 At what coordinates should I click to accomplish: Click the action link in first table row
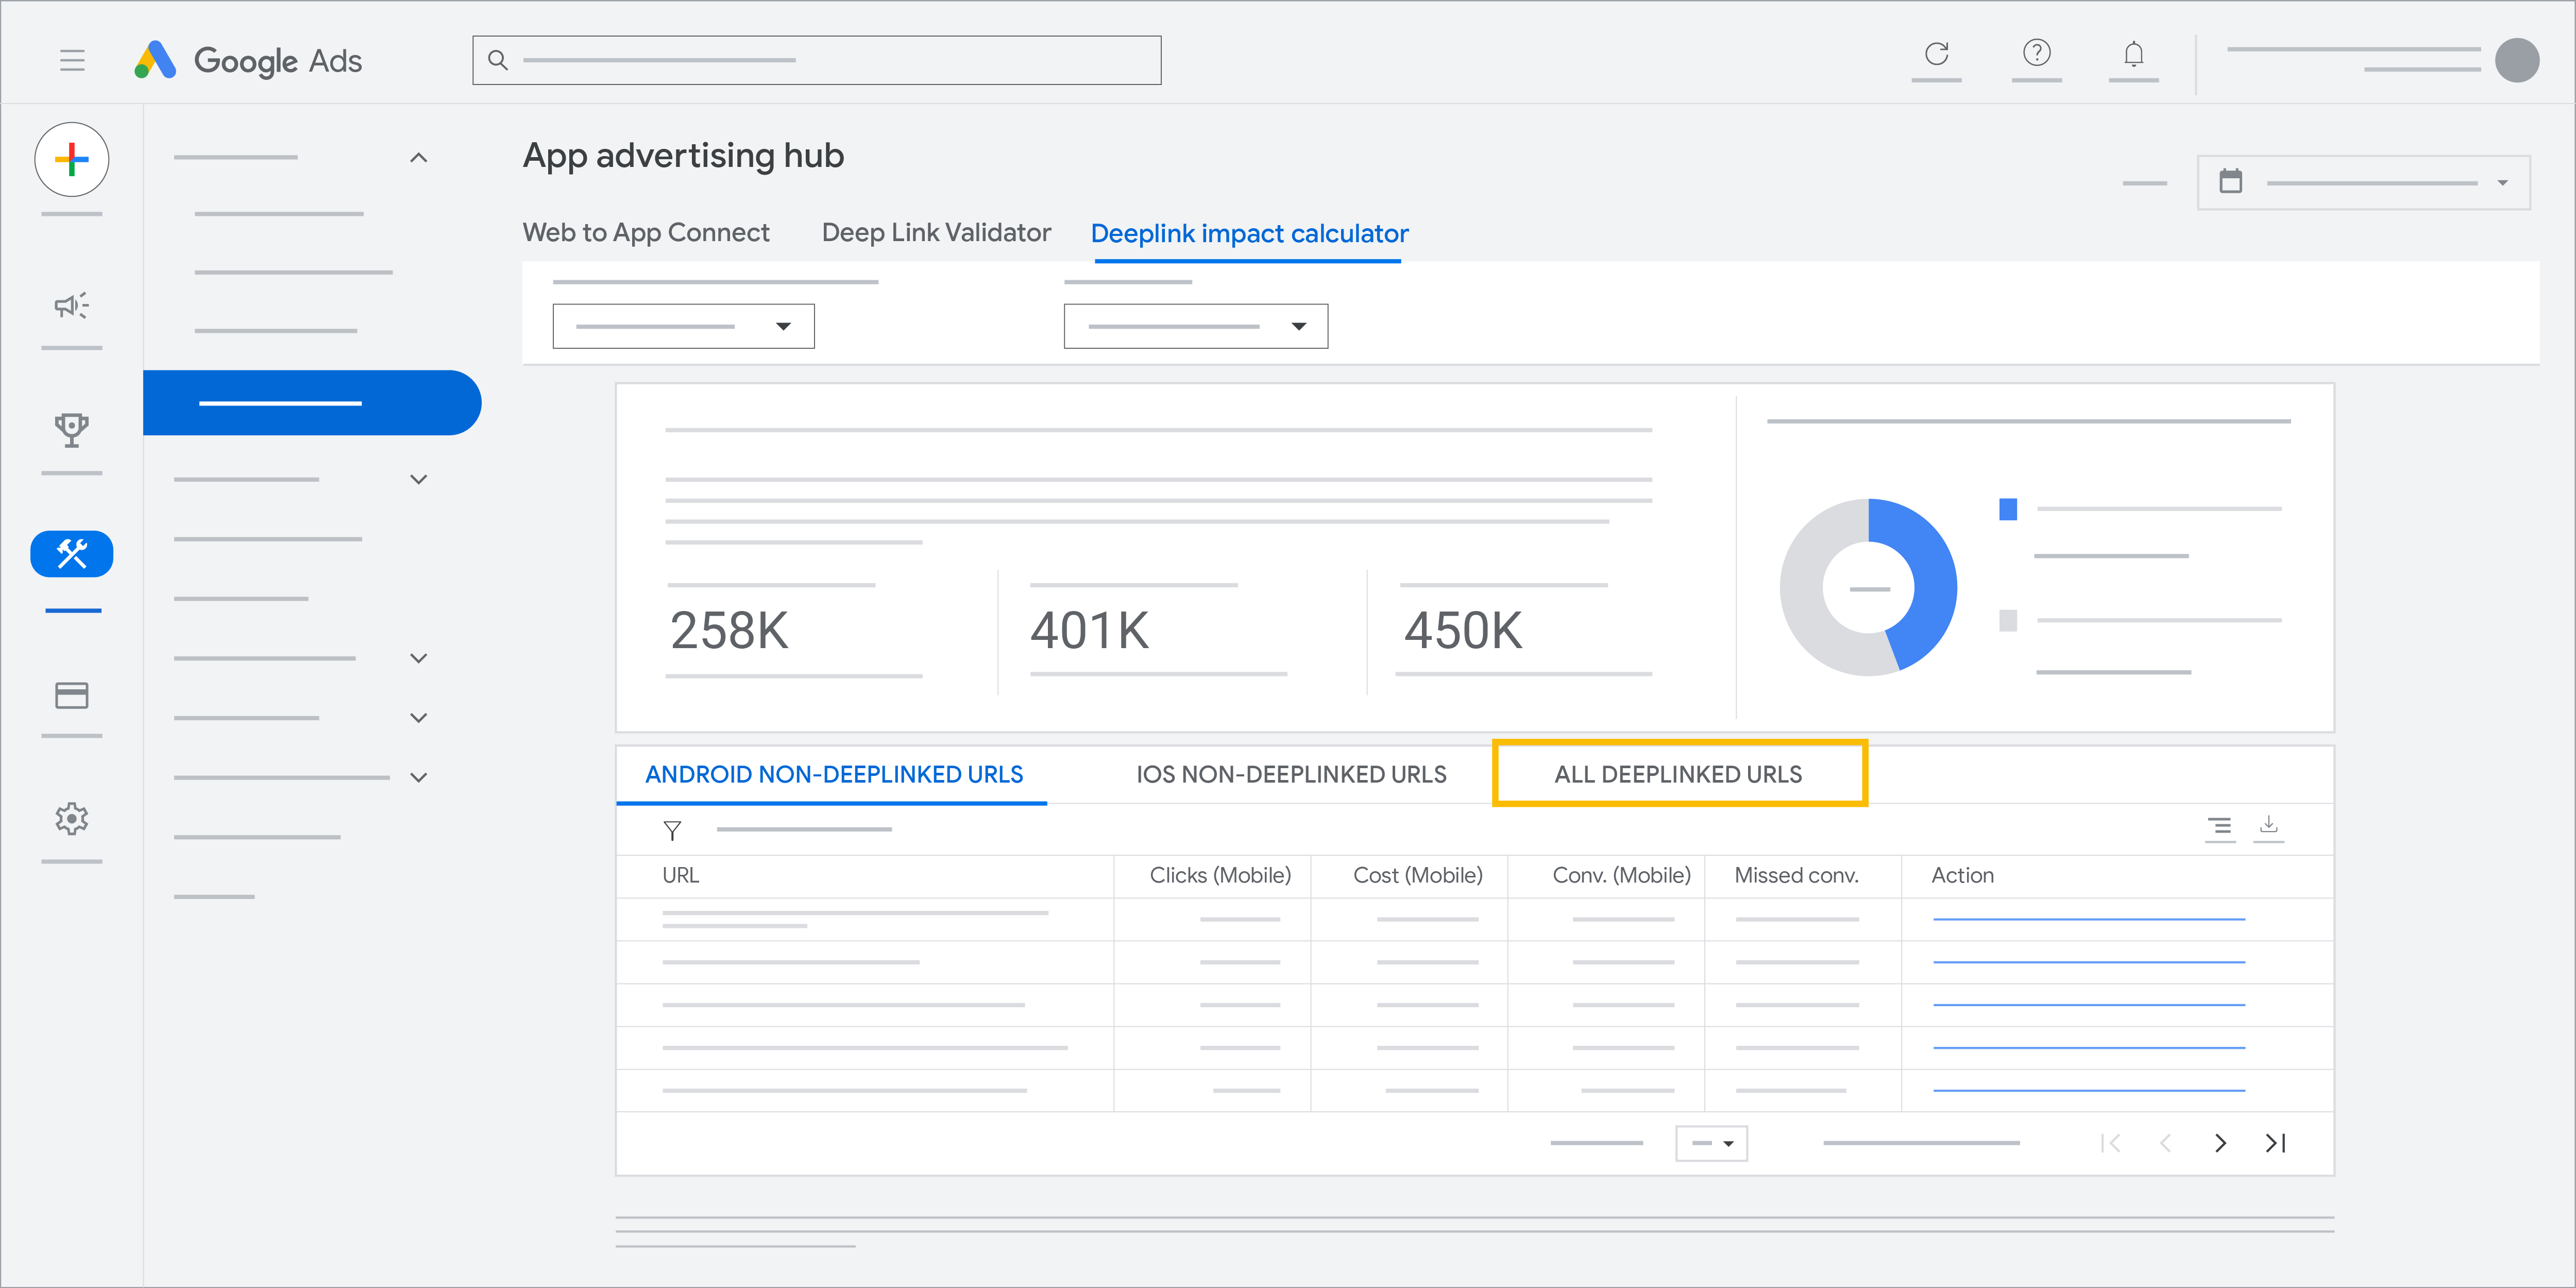pyautogui.click(x=2089, y=919)
